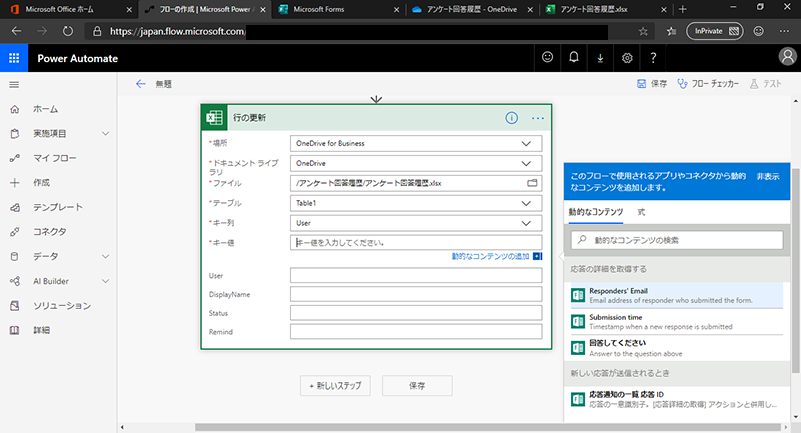Click the browser back arrow

point(16,31)
